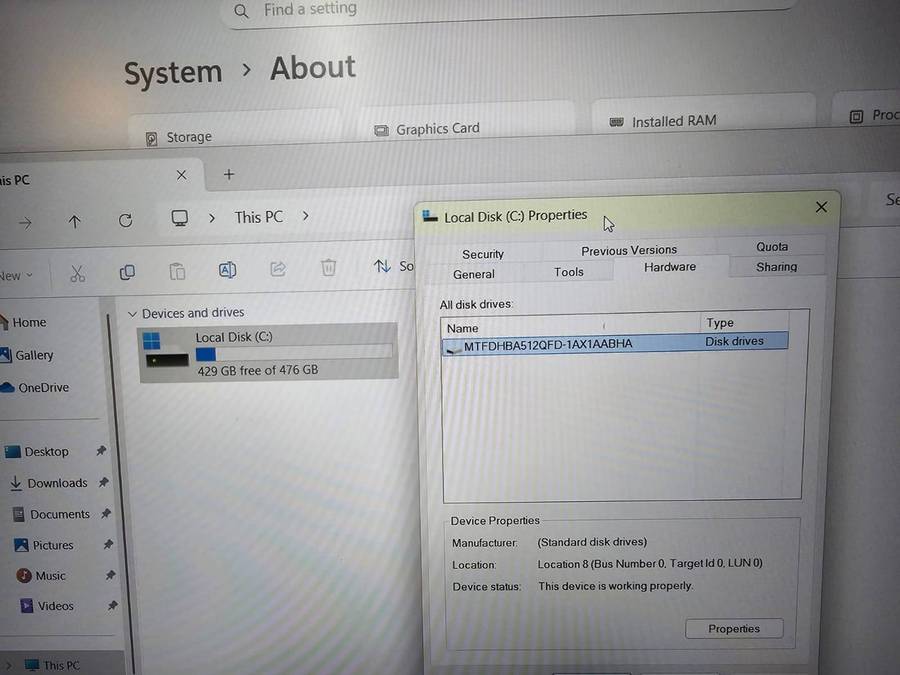Select the MTFDHBA512QFD disk drive entry
This screenshot has height=675, width=900.
(548, 344)
